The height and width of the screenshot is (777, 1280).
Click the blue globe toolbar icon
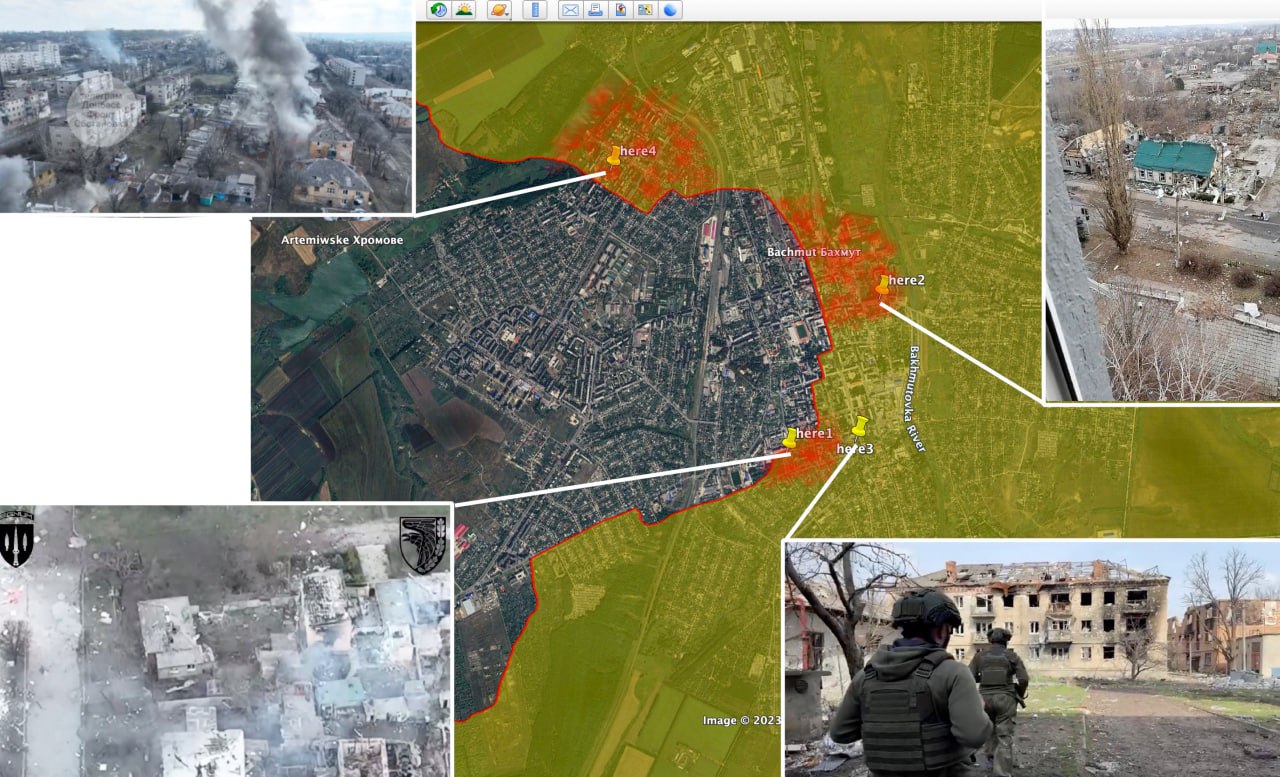click(670, 10)
